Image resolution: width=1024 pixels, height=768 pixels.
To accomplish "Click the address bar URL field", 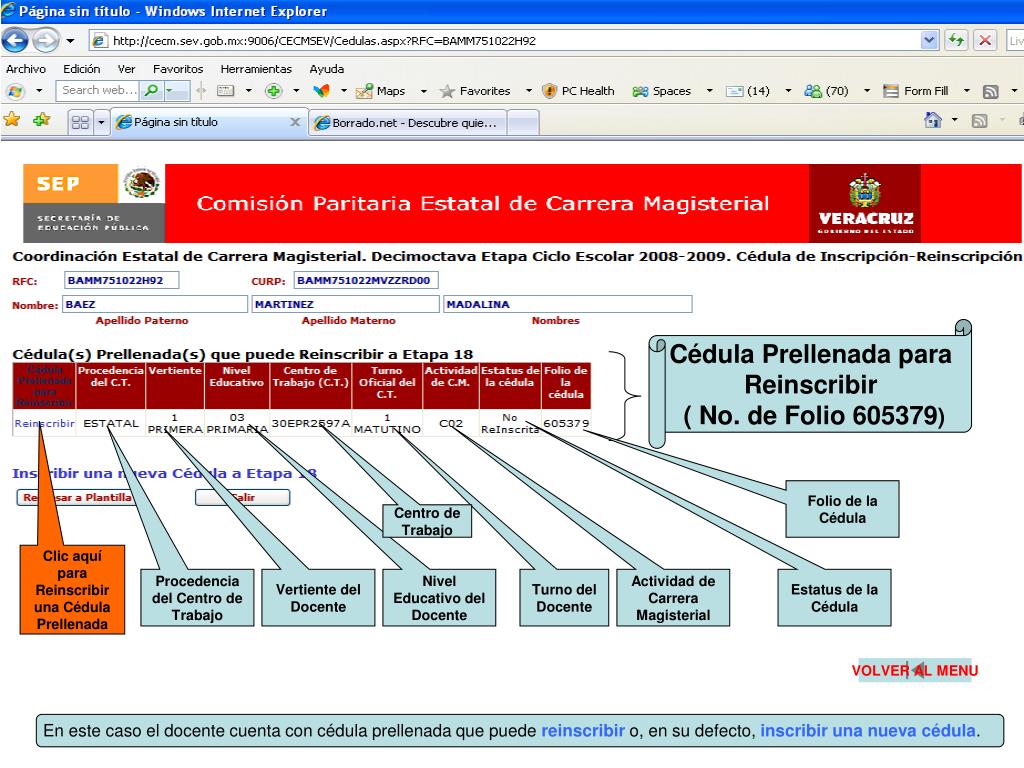I will [x=506, y=40].
